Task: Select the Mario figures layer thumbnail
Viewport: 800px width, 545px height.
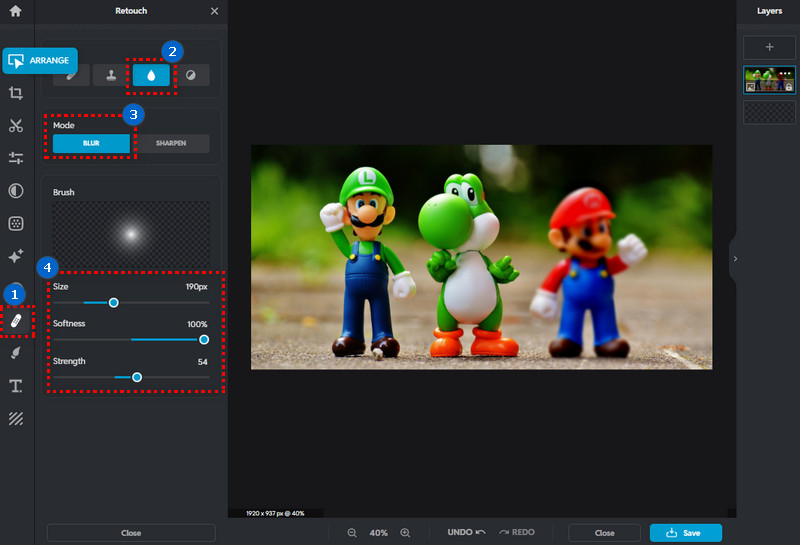Action: [x=769, y=80]
